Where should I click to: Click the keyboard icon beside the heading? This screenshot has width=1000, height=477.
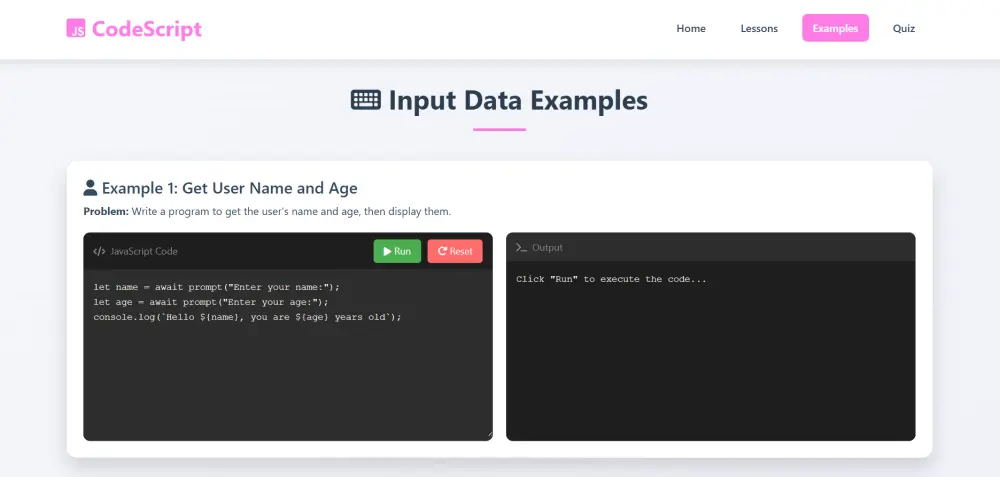[x=366, y=100]
